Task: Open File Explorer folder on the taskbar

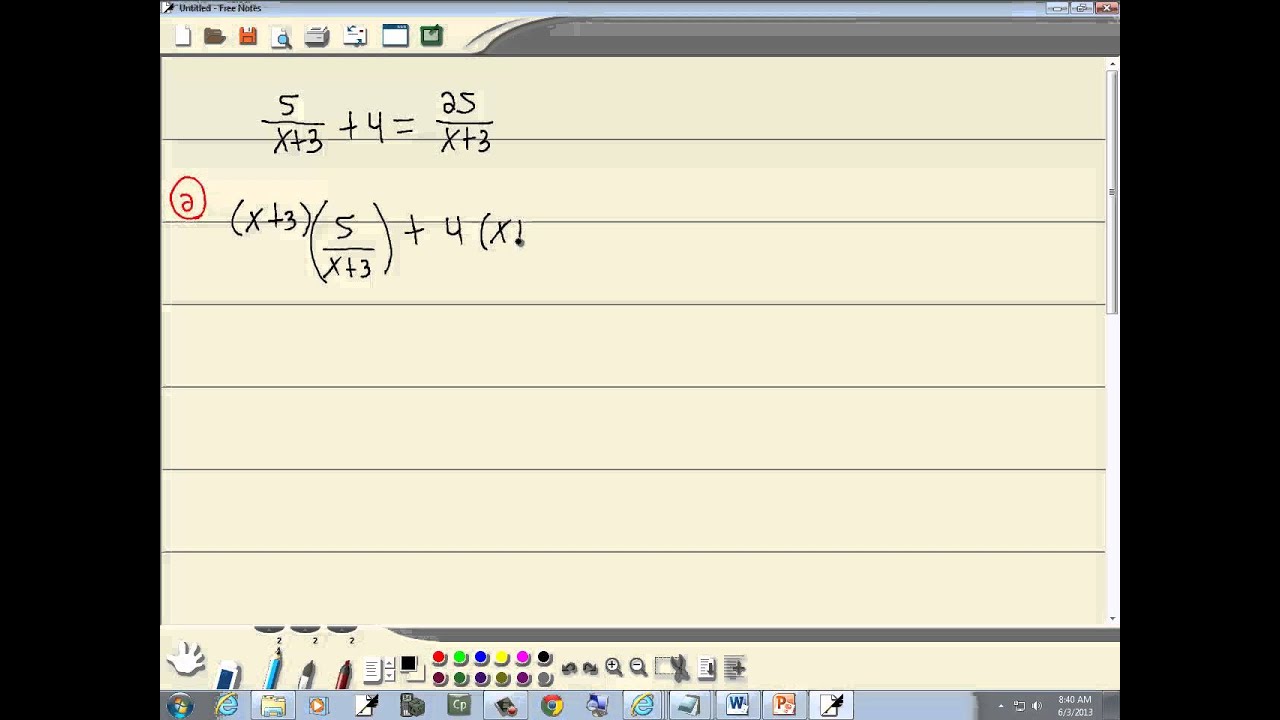Action: 273,705
